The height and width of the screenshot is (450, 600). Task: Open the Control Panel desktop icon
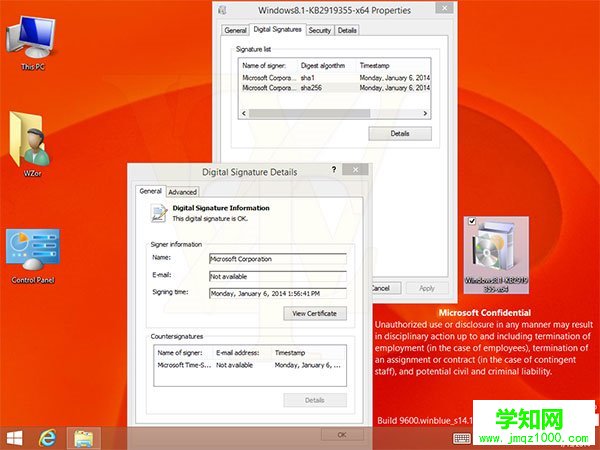click(x=33, y=256)
